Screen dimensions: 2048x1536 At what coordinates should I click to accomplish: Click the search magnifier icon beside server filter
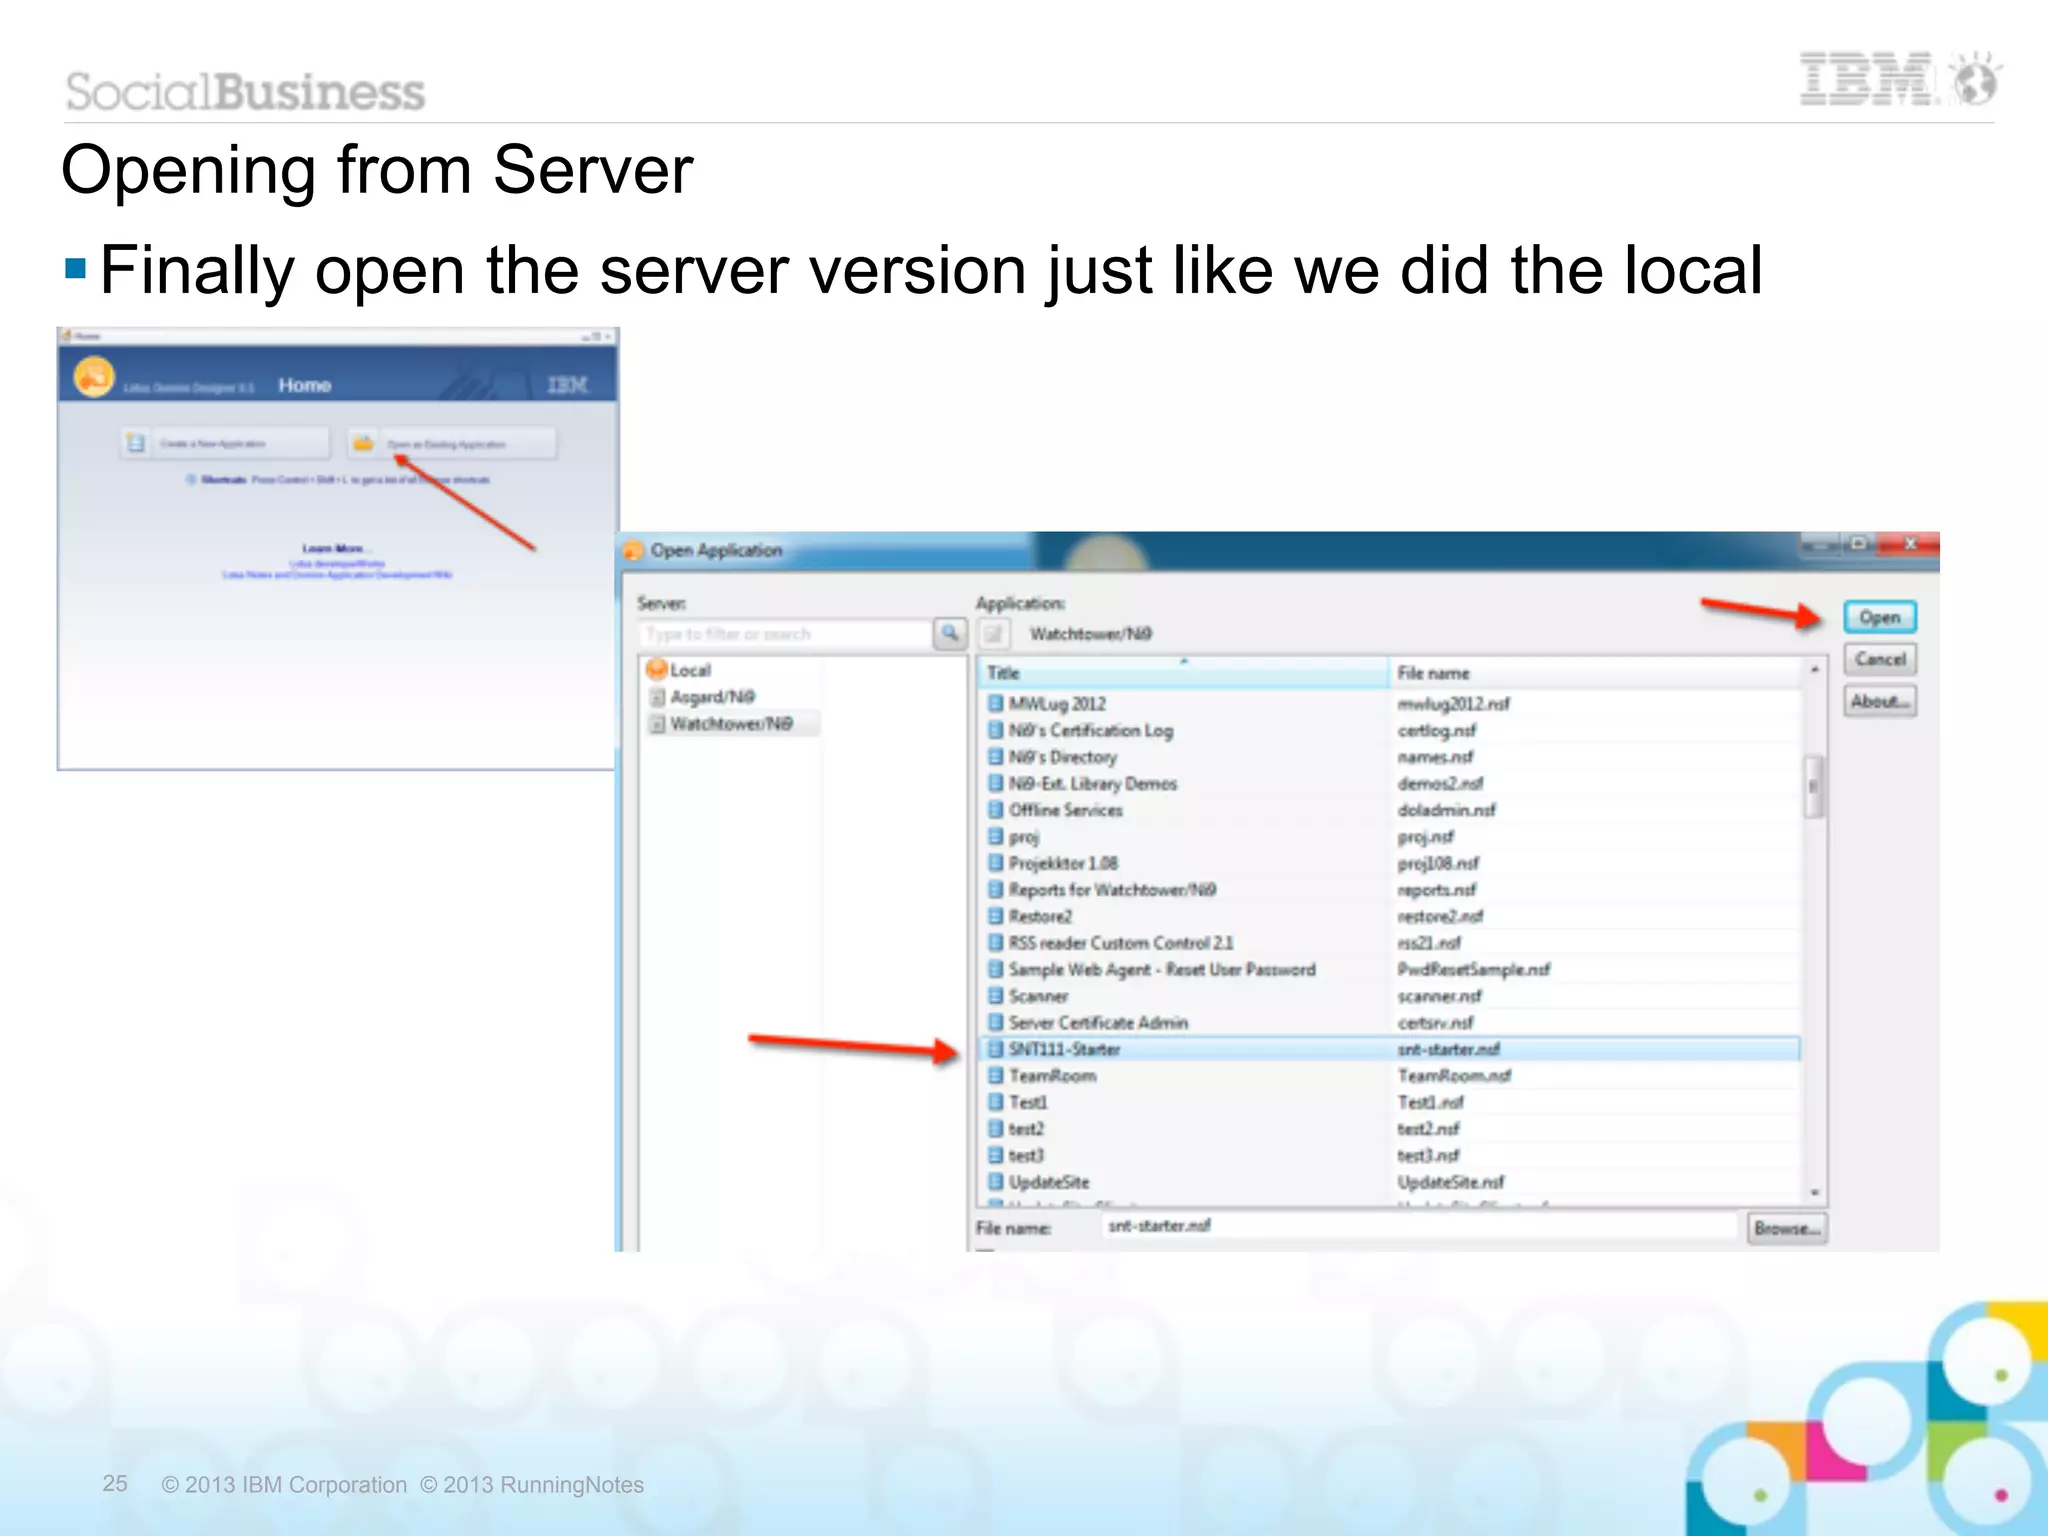pos(949,633)
